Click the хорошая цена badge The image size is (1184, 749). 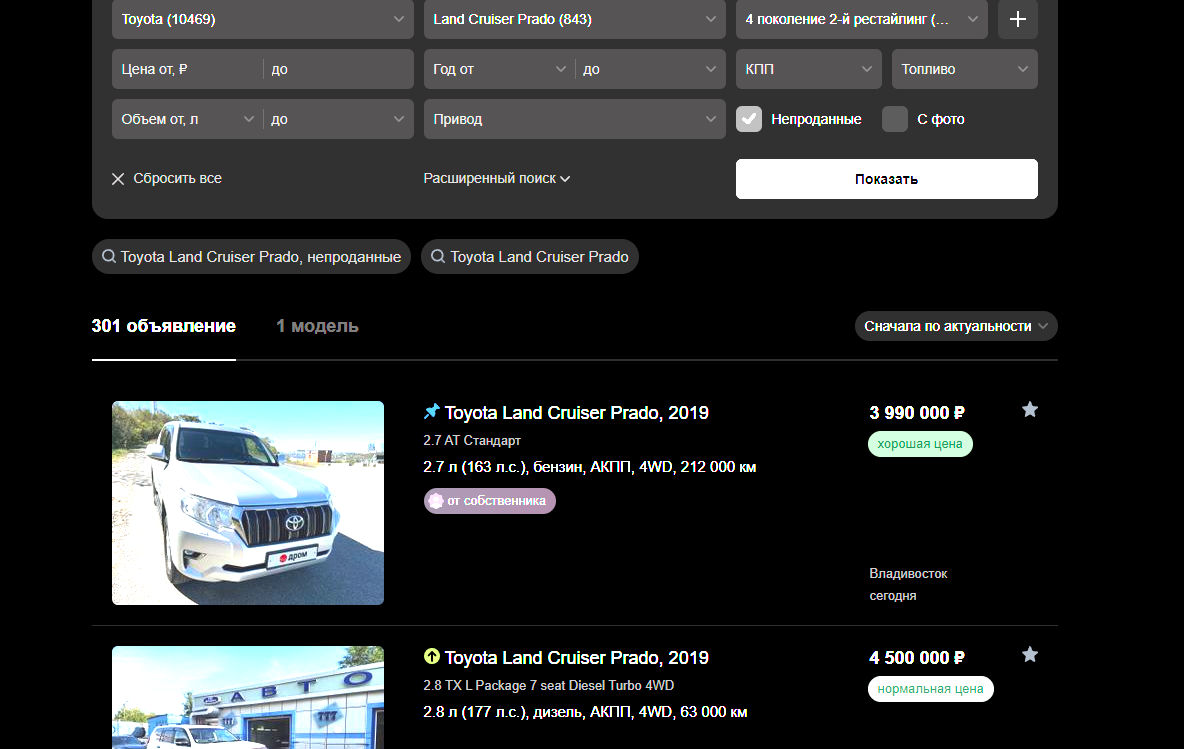click(x=920, y=444)
